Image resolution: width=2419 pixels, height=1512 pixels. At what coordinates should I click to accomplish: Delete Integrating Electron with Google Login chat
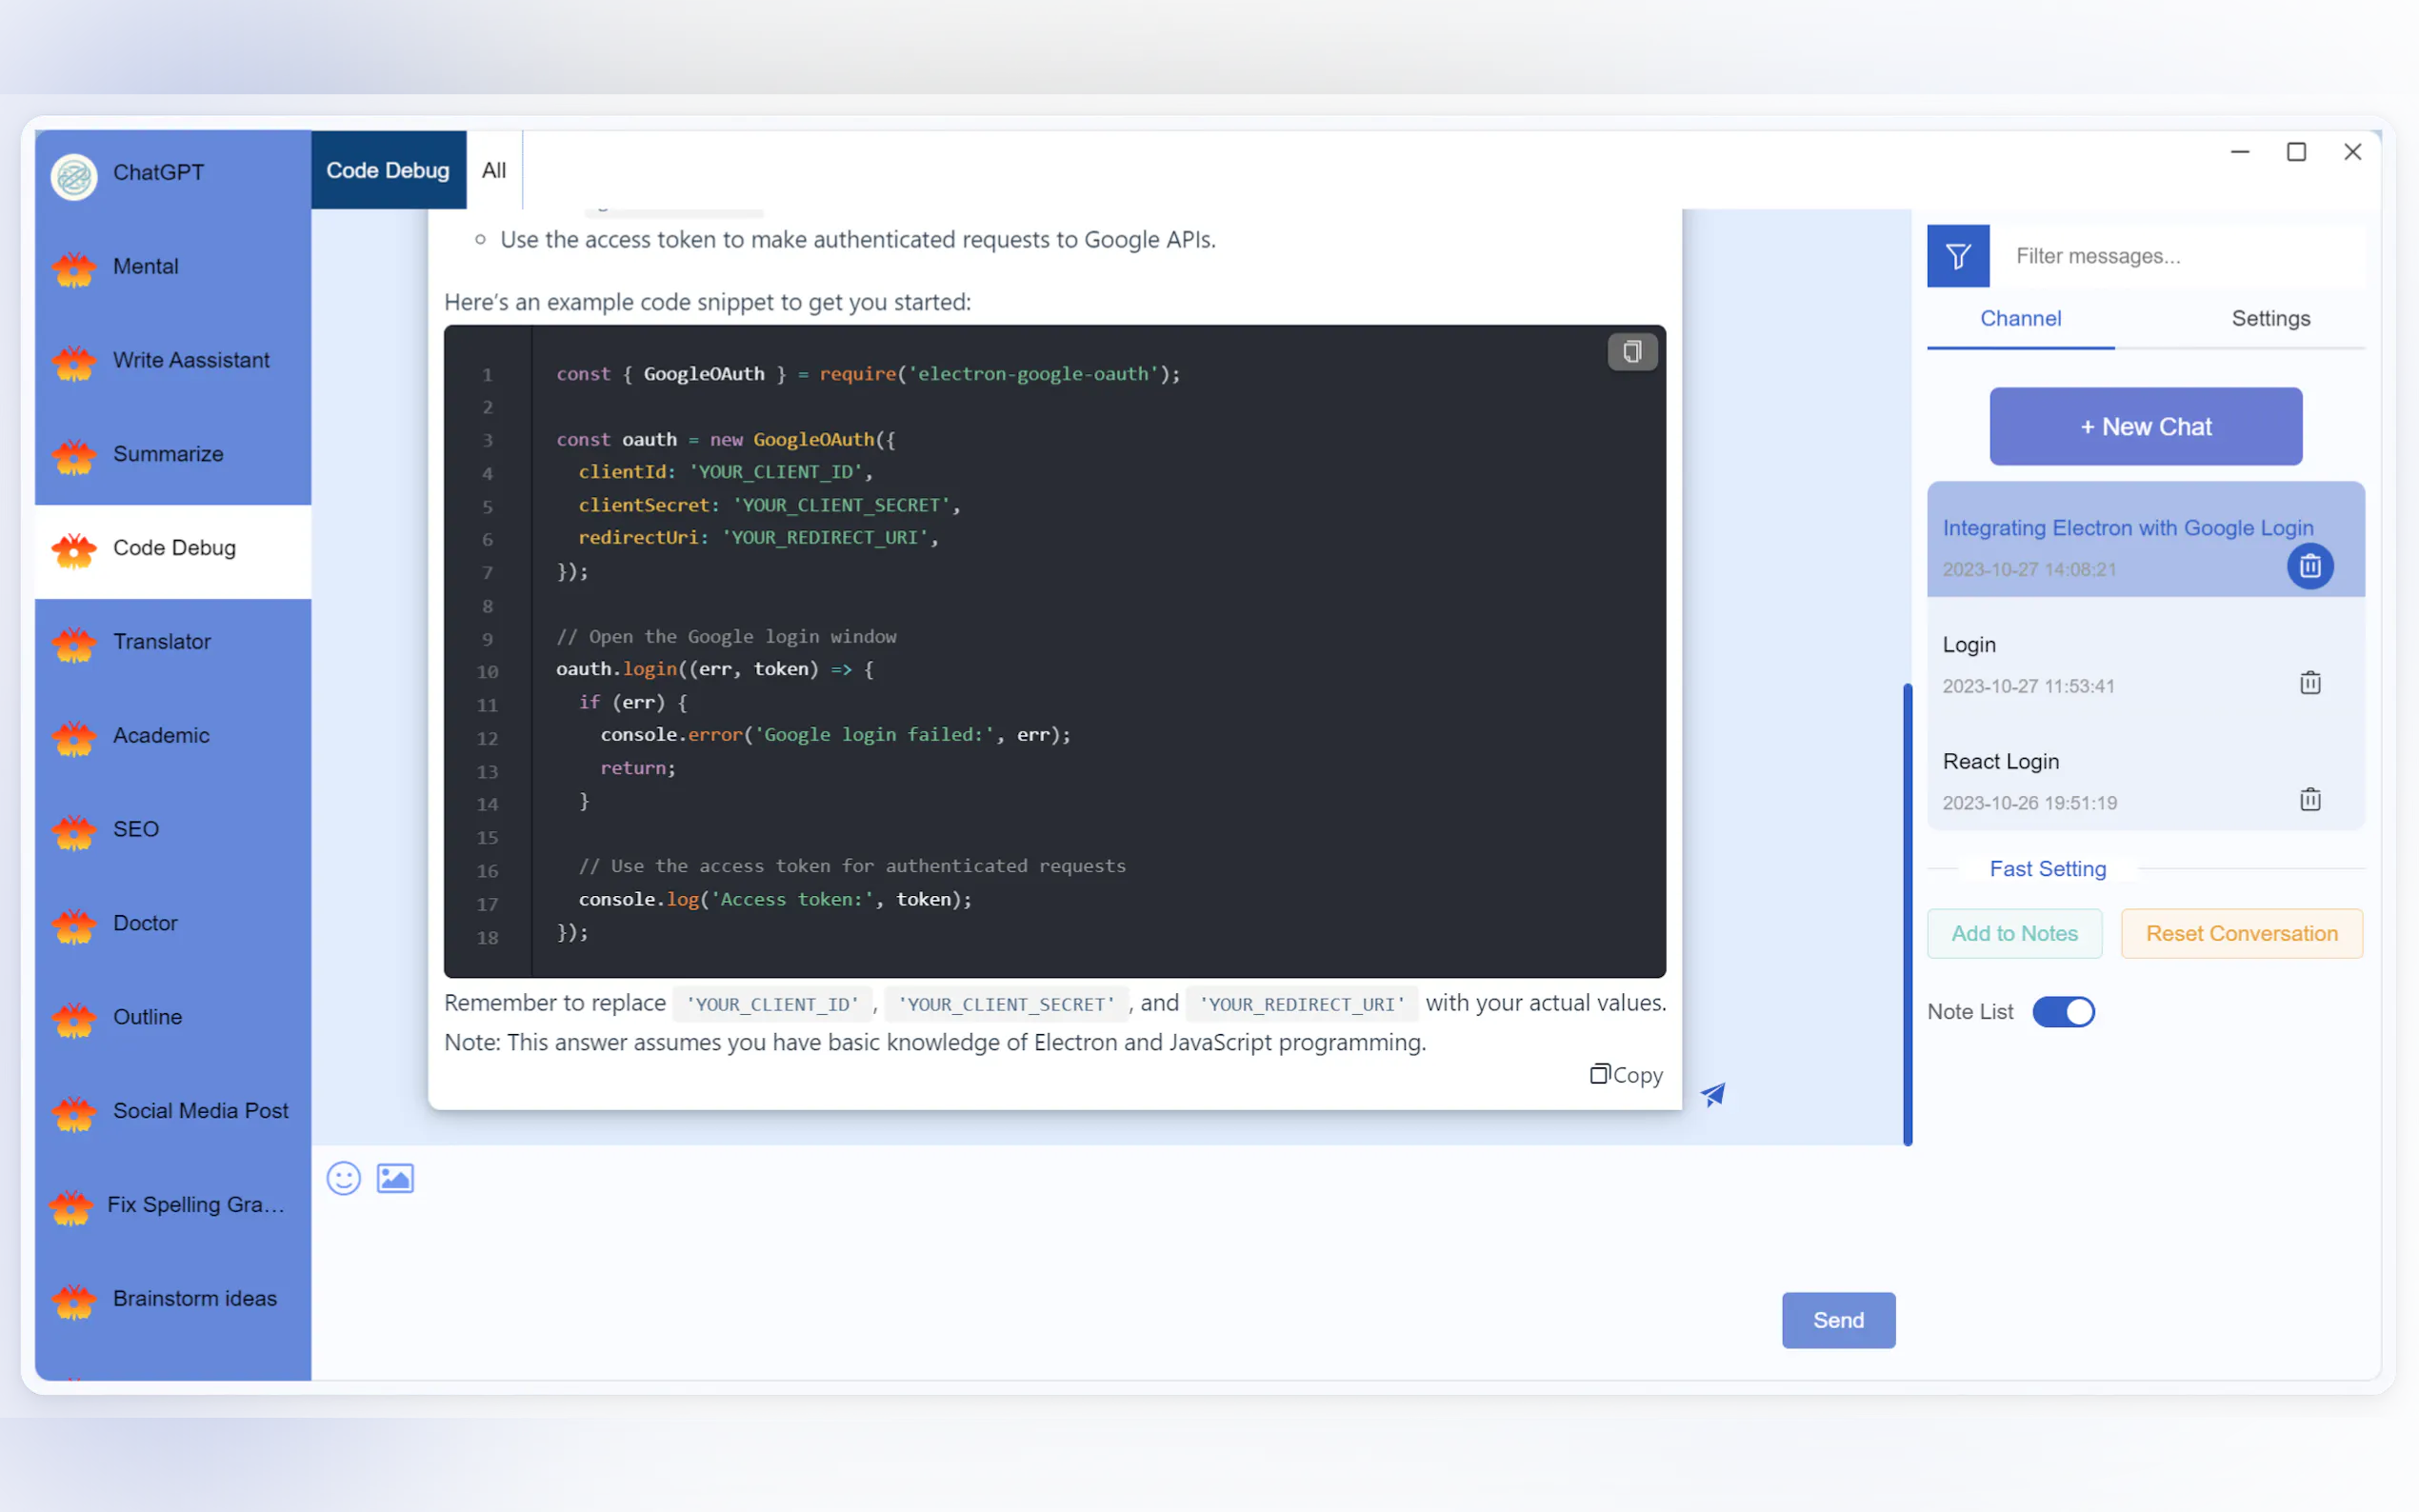click(x=2309, y=567)
